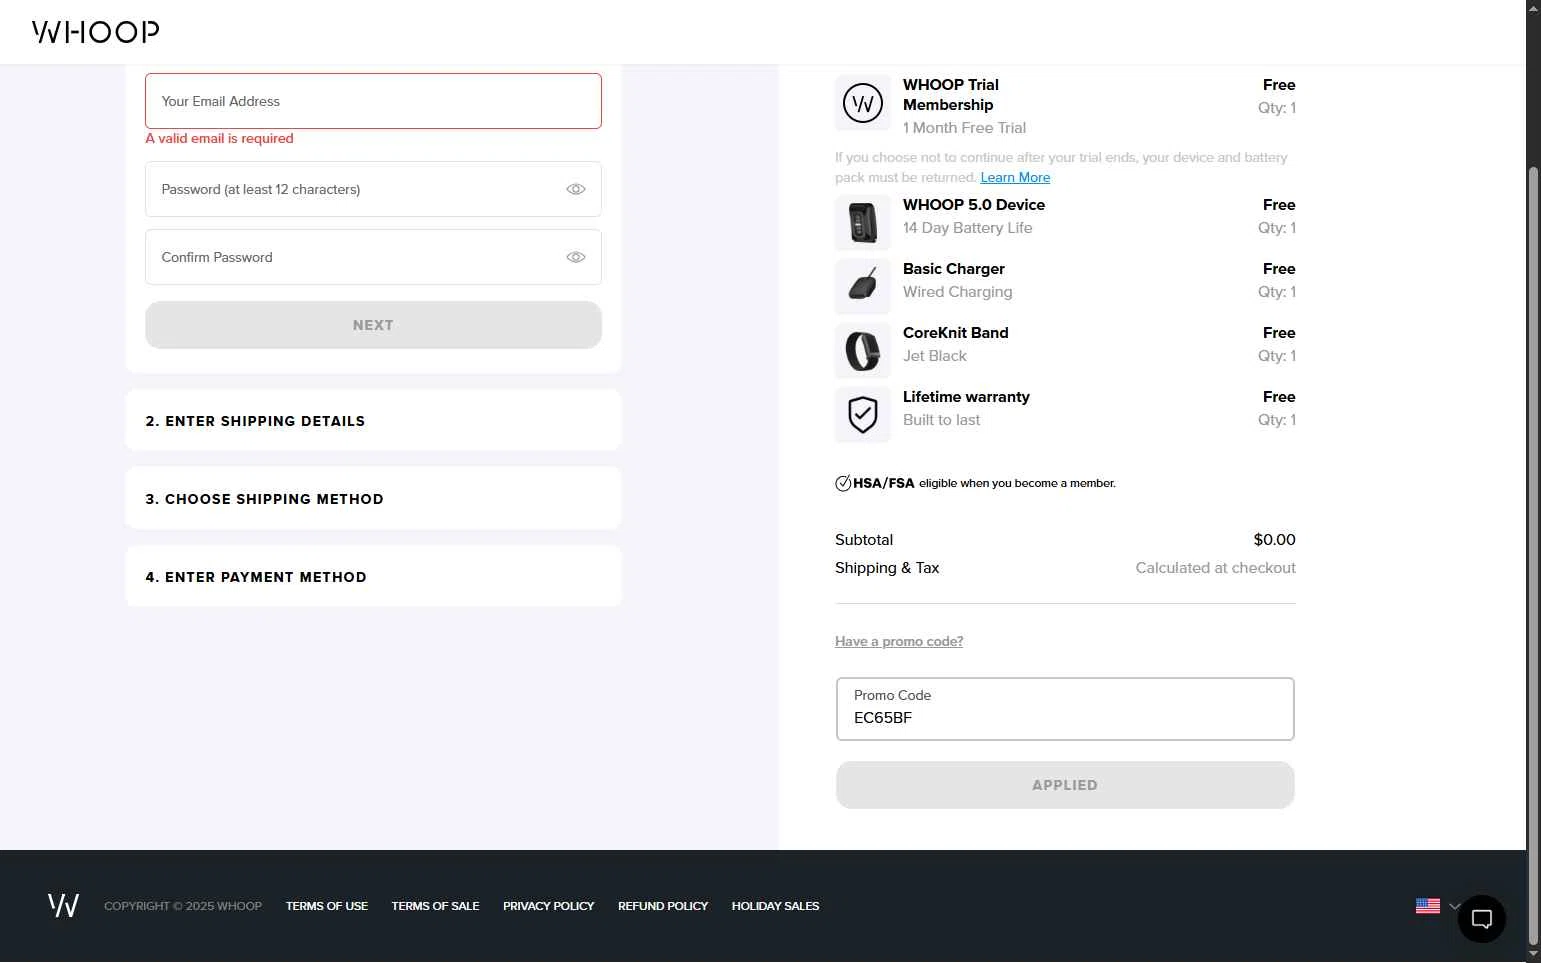Click WHOOP 5.0 Device thumbnail
This screenshot has width=1541, height=963.
point(863,223)
